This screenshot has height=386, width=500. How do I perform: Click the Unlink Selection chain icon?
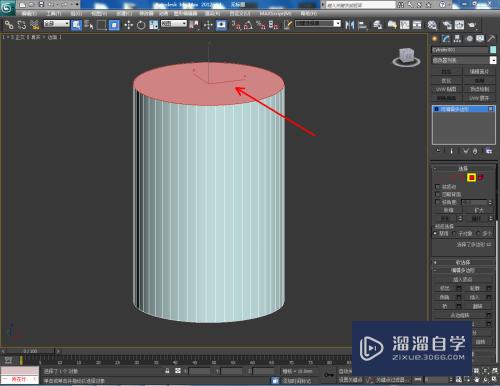tap(22, 25)
